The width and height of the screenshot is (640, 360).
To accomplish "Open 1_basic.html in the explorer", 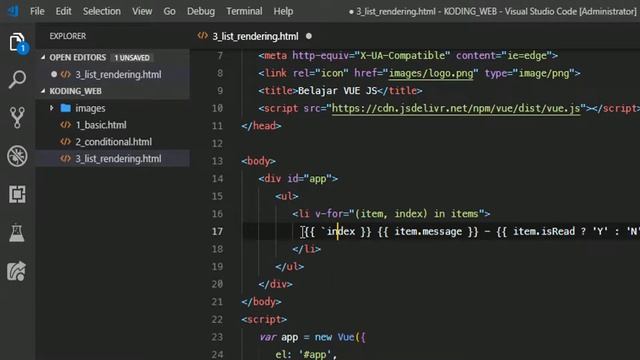I will pyautogui.click(x=101, y=125).
